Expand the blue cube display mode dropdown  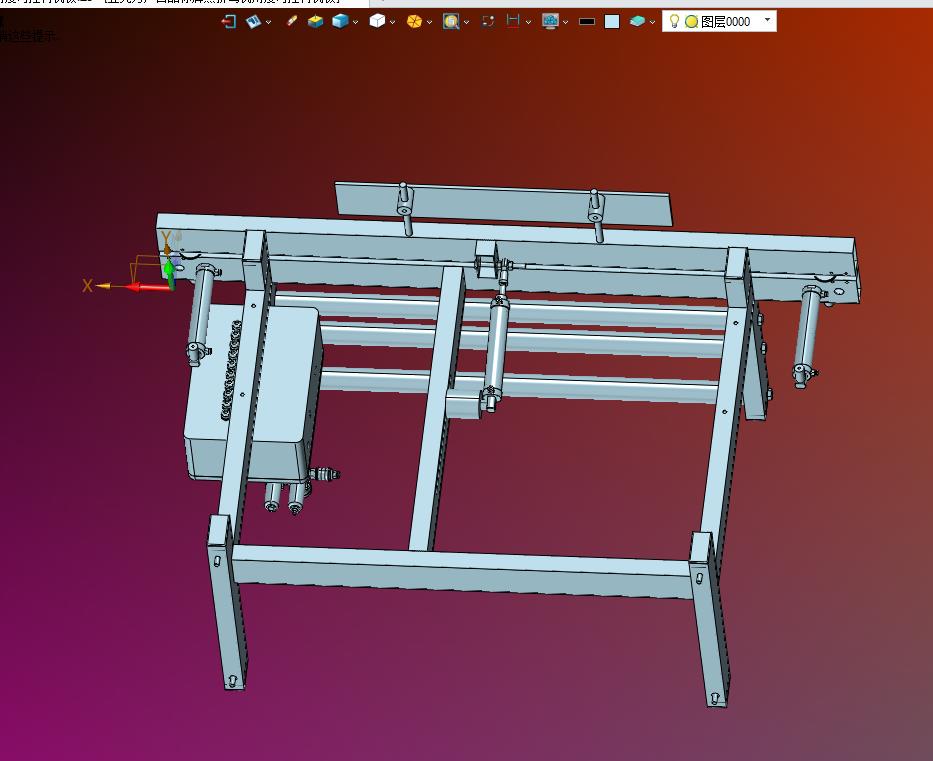point(355,23)
